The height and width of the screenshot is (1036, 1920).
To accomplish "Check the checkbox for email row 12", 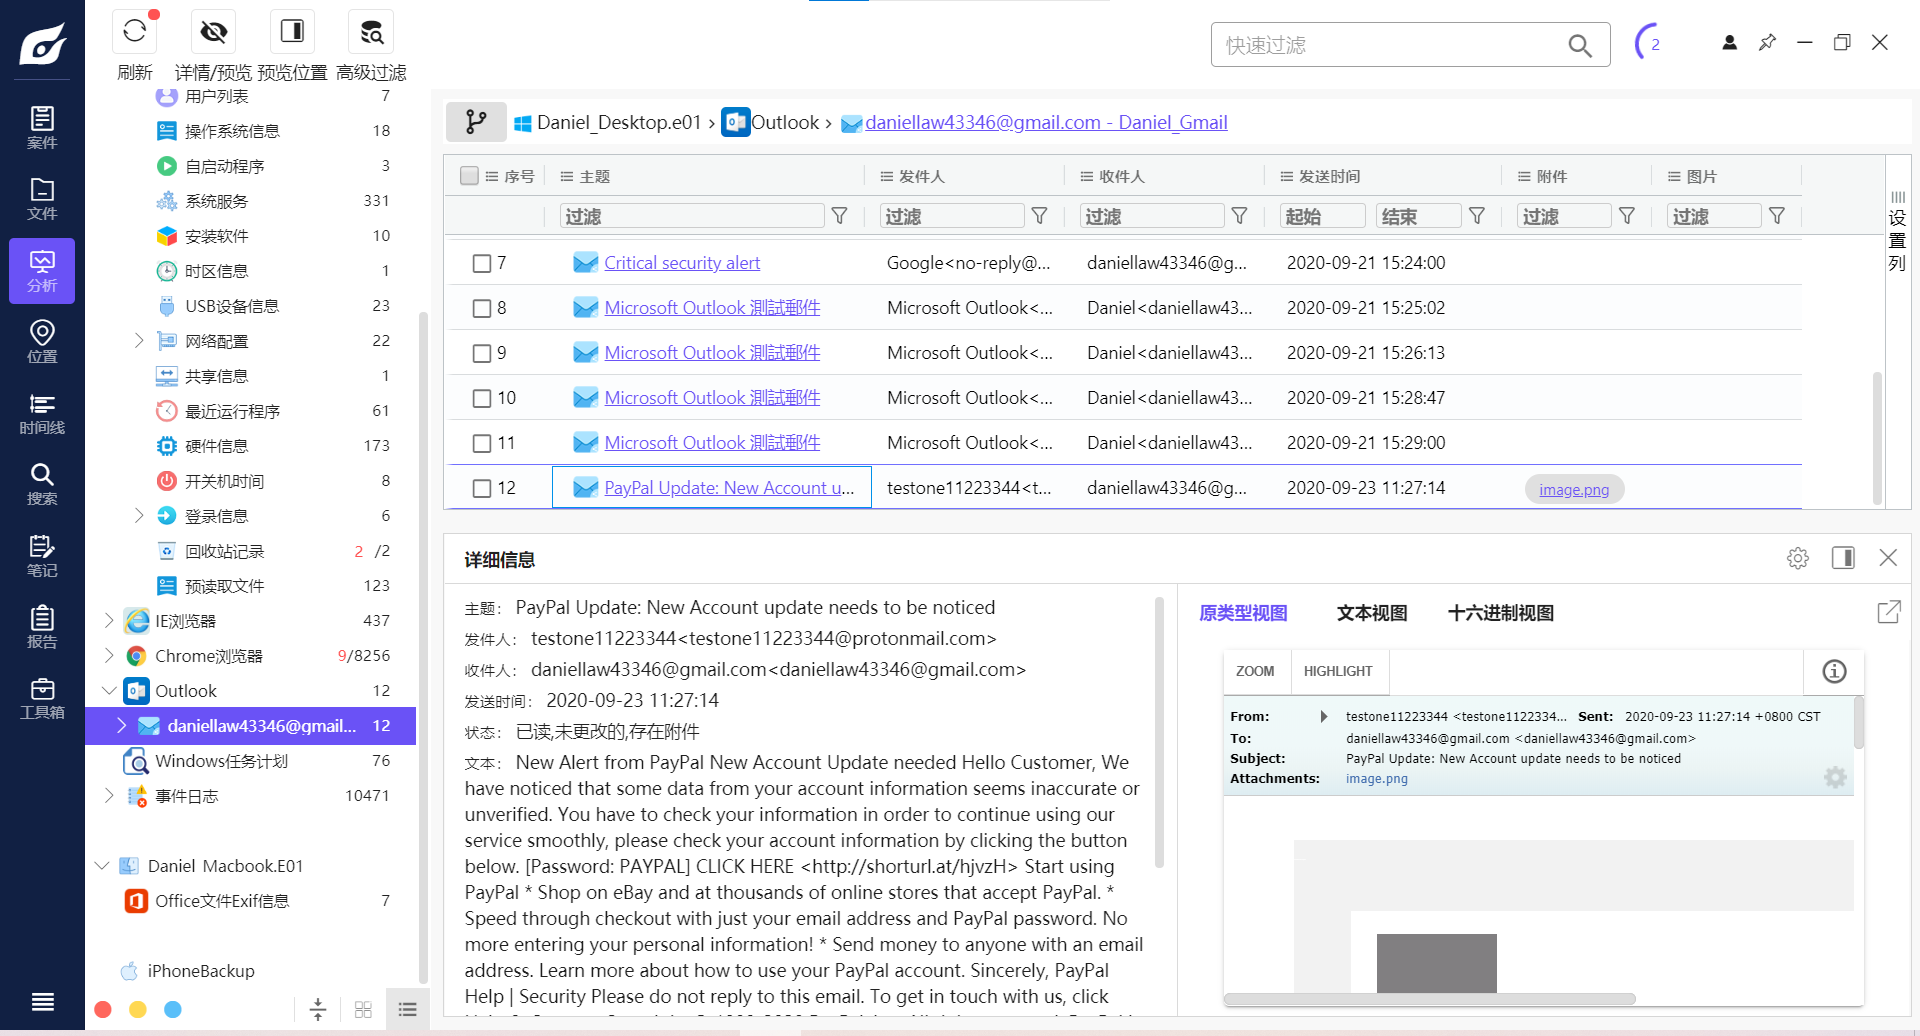I will tap(482, 488).
